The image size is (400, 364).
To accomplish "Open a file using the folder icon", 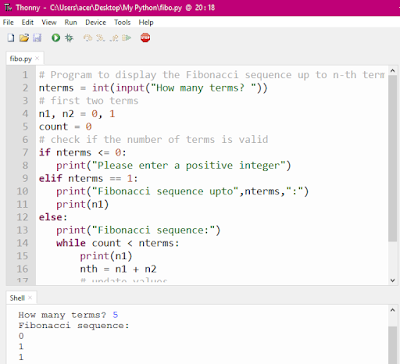I will [24, 38].
